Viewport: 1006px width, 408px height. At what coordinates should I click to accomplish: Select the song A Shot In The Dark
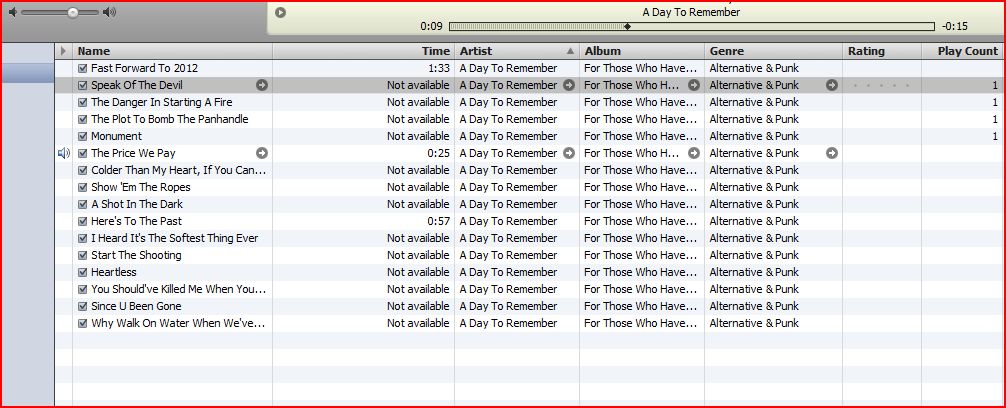pos(137,204)
